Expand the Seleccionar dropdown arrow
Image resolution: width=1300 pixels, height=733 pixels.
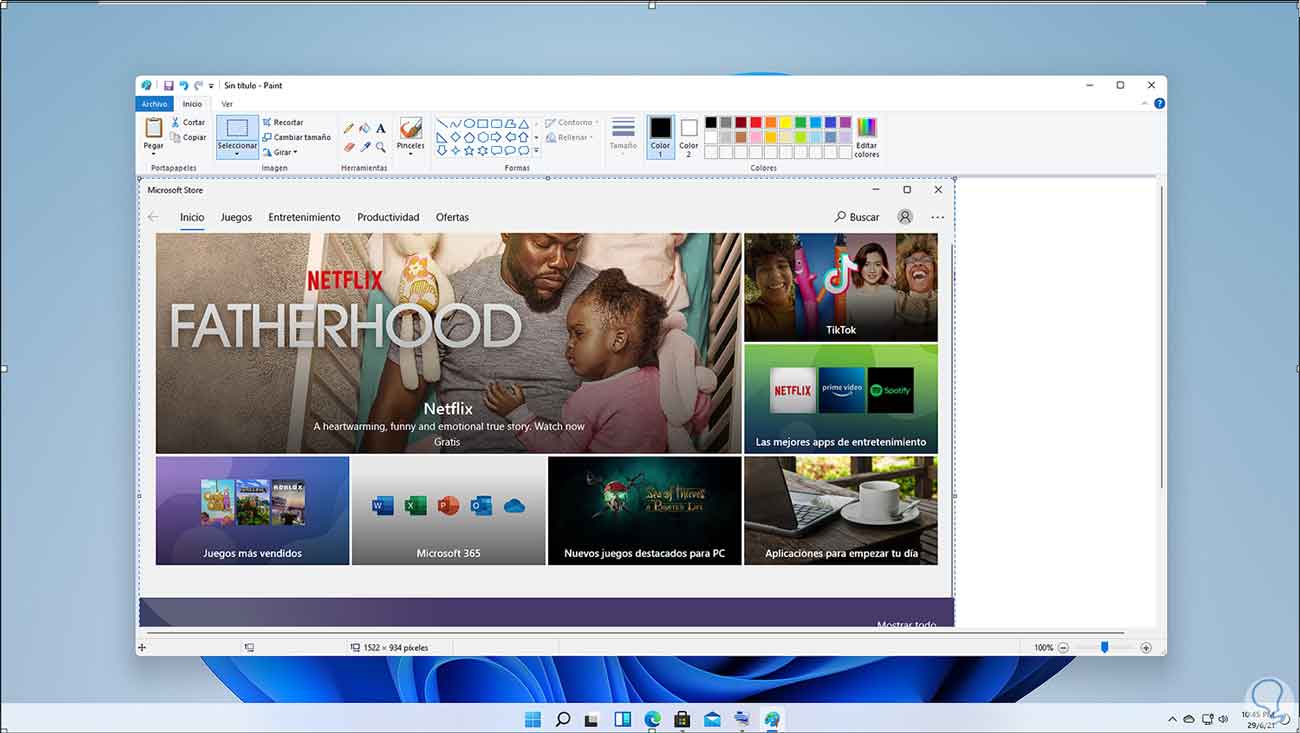237,155
